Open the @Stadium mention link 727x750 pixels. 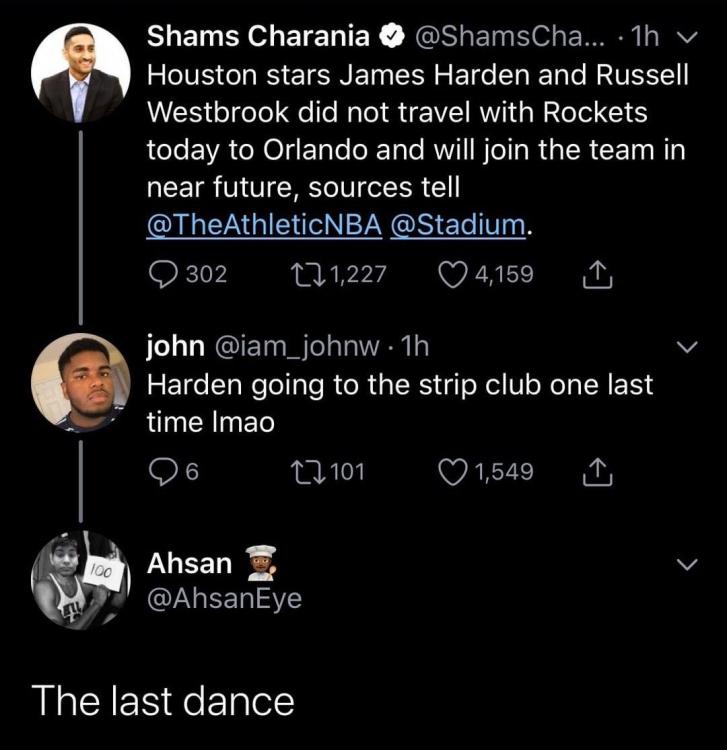point(458,225)
